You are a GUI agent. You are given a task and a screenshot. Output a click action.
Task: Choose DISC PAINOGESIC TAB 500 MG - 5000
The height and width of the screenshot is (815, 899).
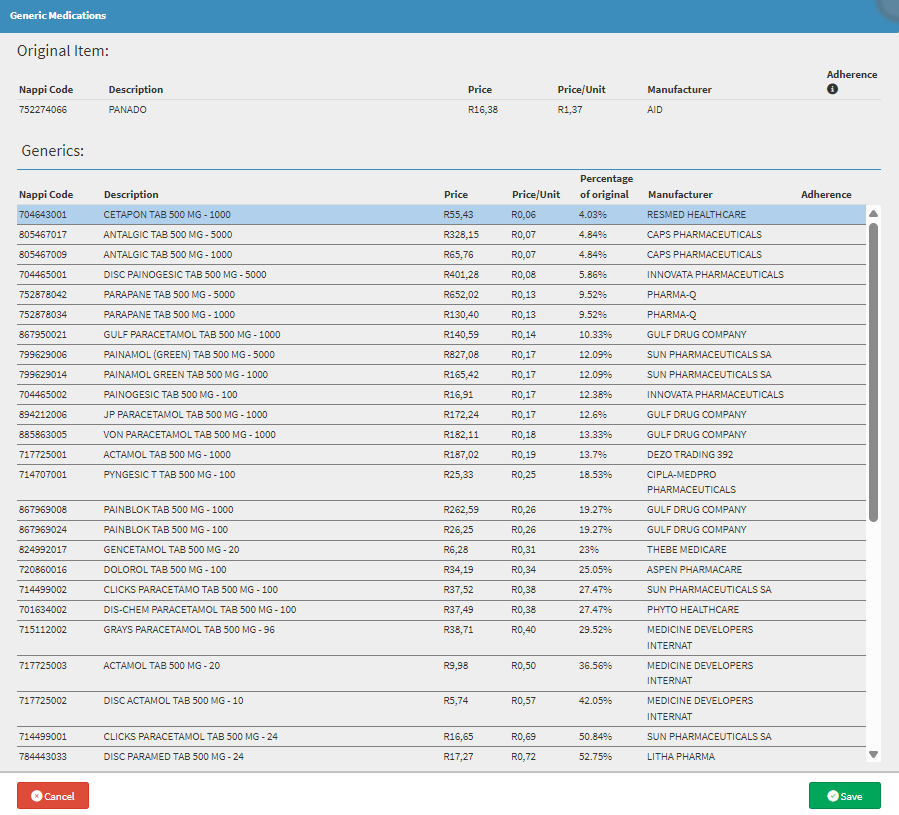tap(184, 275)
